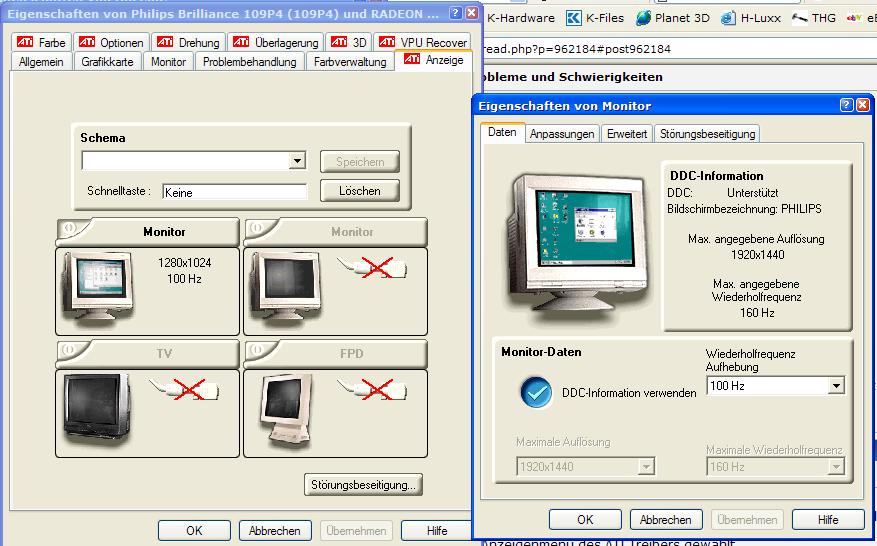Viewport: 877px width, 546px height.
Task: Open the THG bookmark in browser
Action: coord(814,18)
